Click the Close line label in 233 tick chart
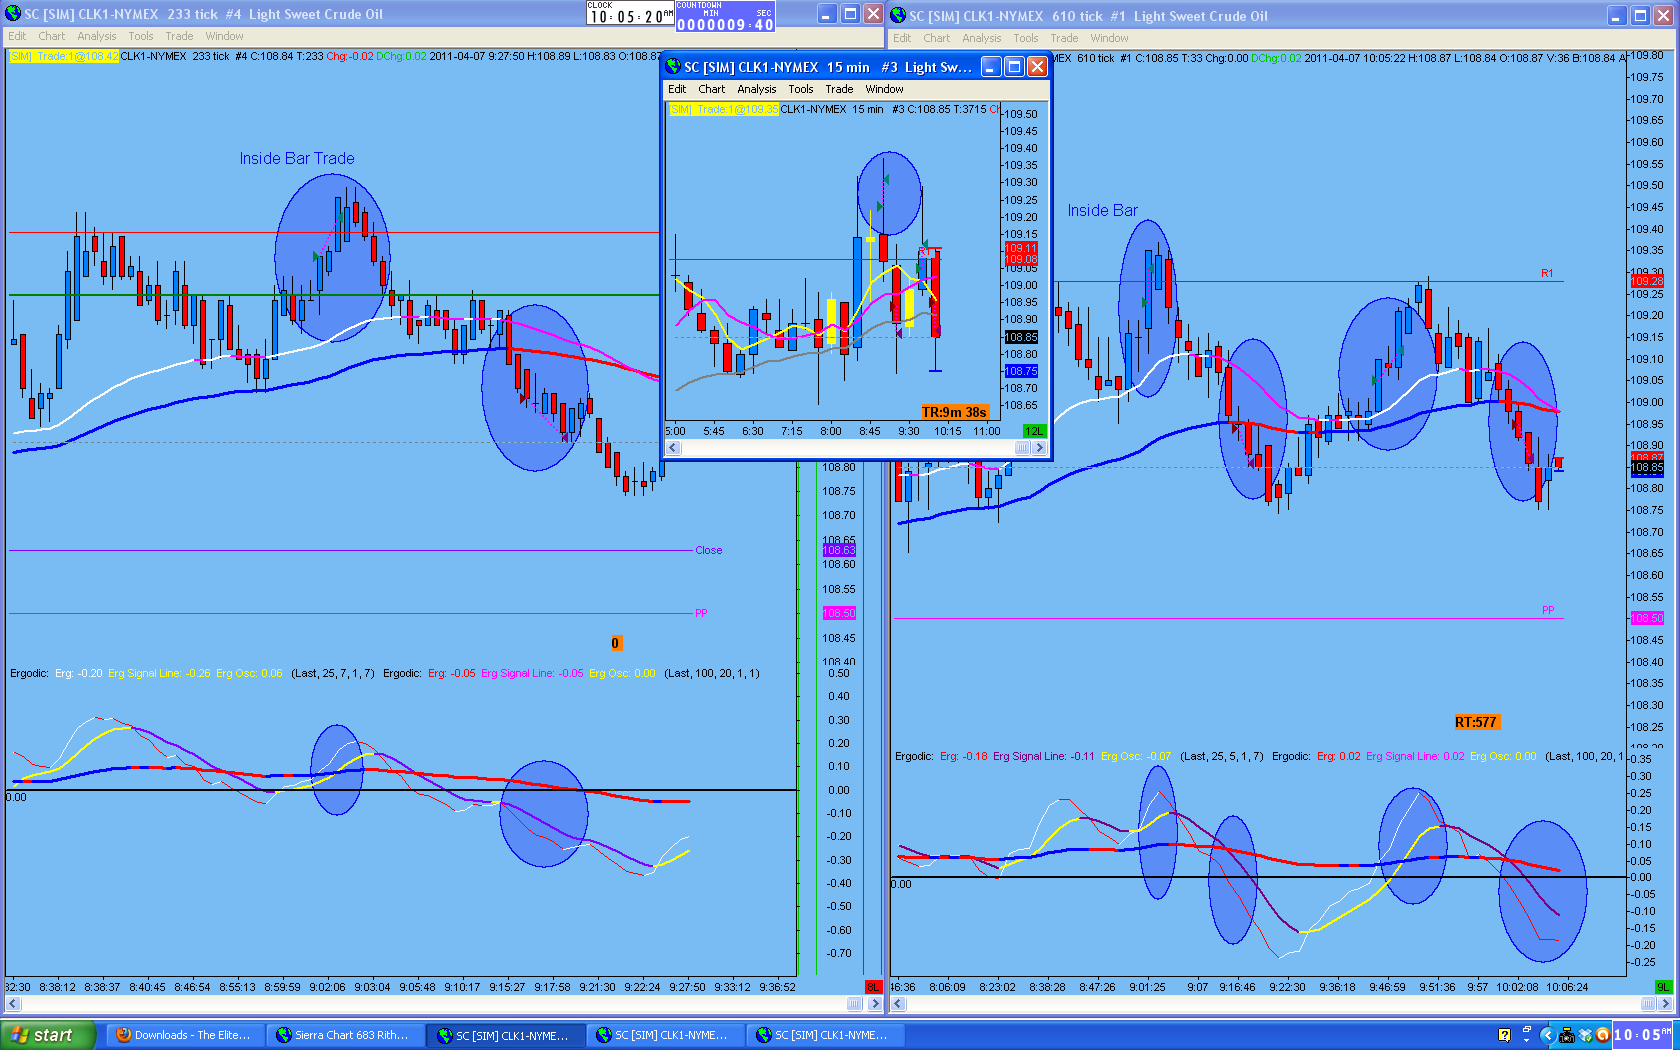The height and width of the screenshot is (1050, 1680). (x=709, y=550)
